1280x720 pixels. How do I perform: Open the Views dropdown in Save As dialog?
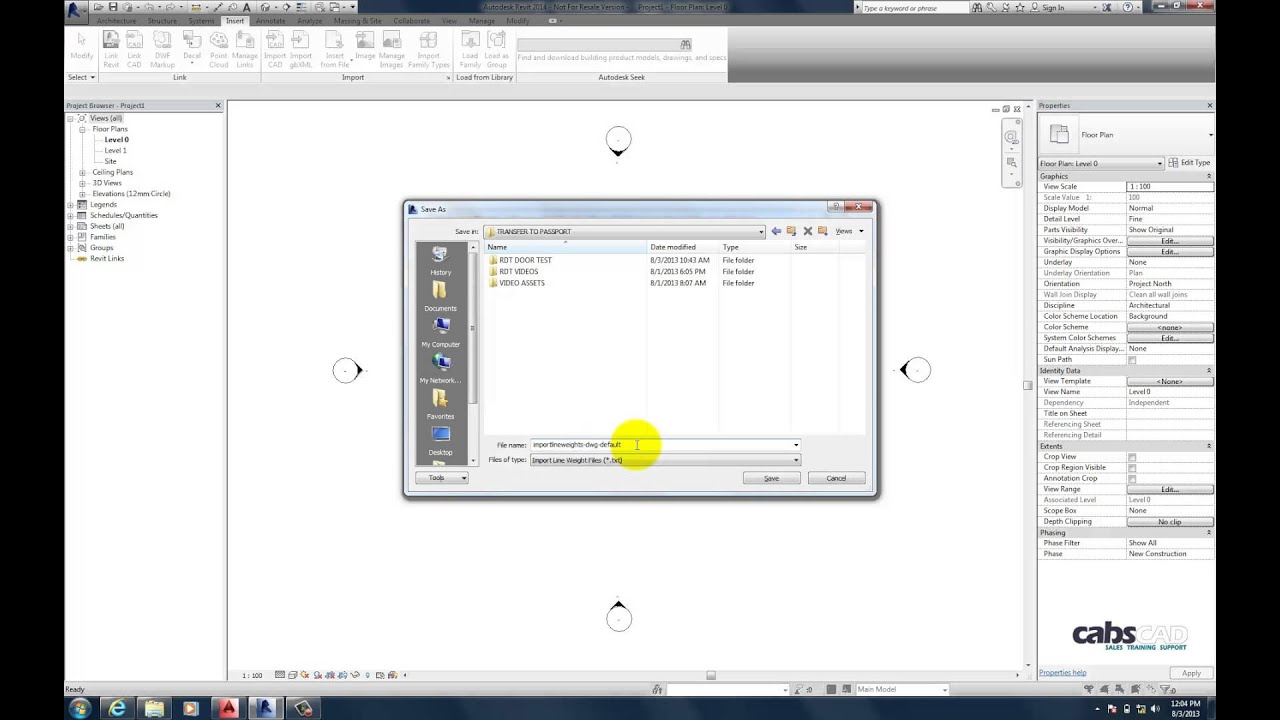coord(848,231)
